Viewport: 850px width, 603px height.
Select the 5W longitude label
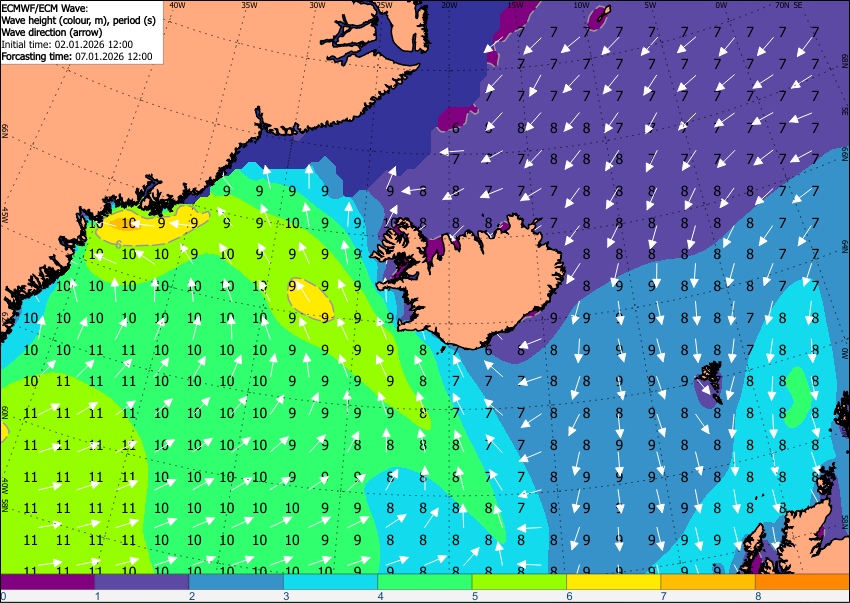(x=651, y=5)
